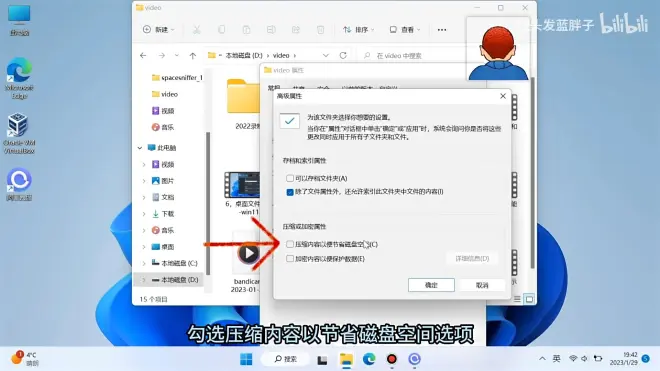Open the 查看 view dropdown
The width and height of the screenshot is (660, 371).
[x=405, y=29]
